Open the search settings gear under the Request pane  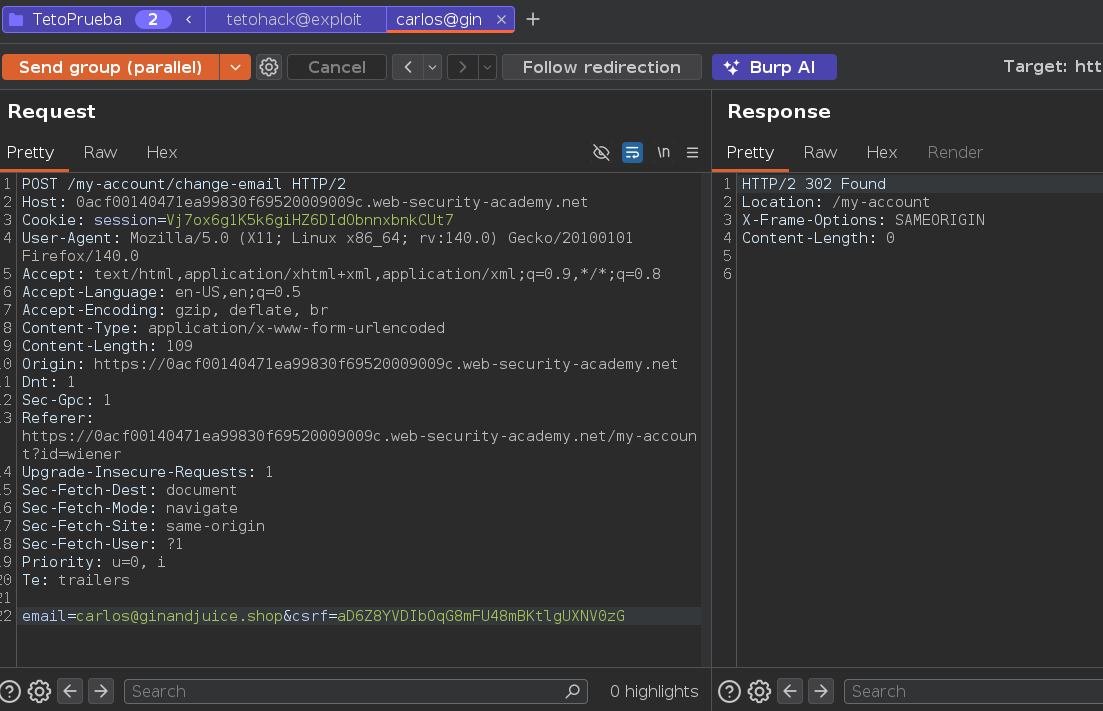39,692
